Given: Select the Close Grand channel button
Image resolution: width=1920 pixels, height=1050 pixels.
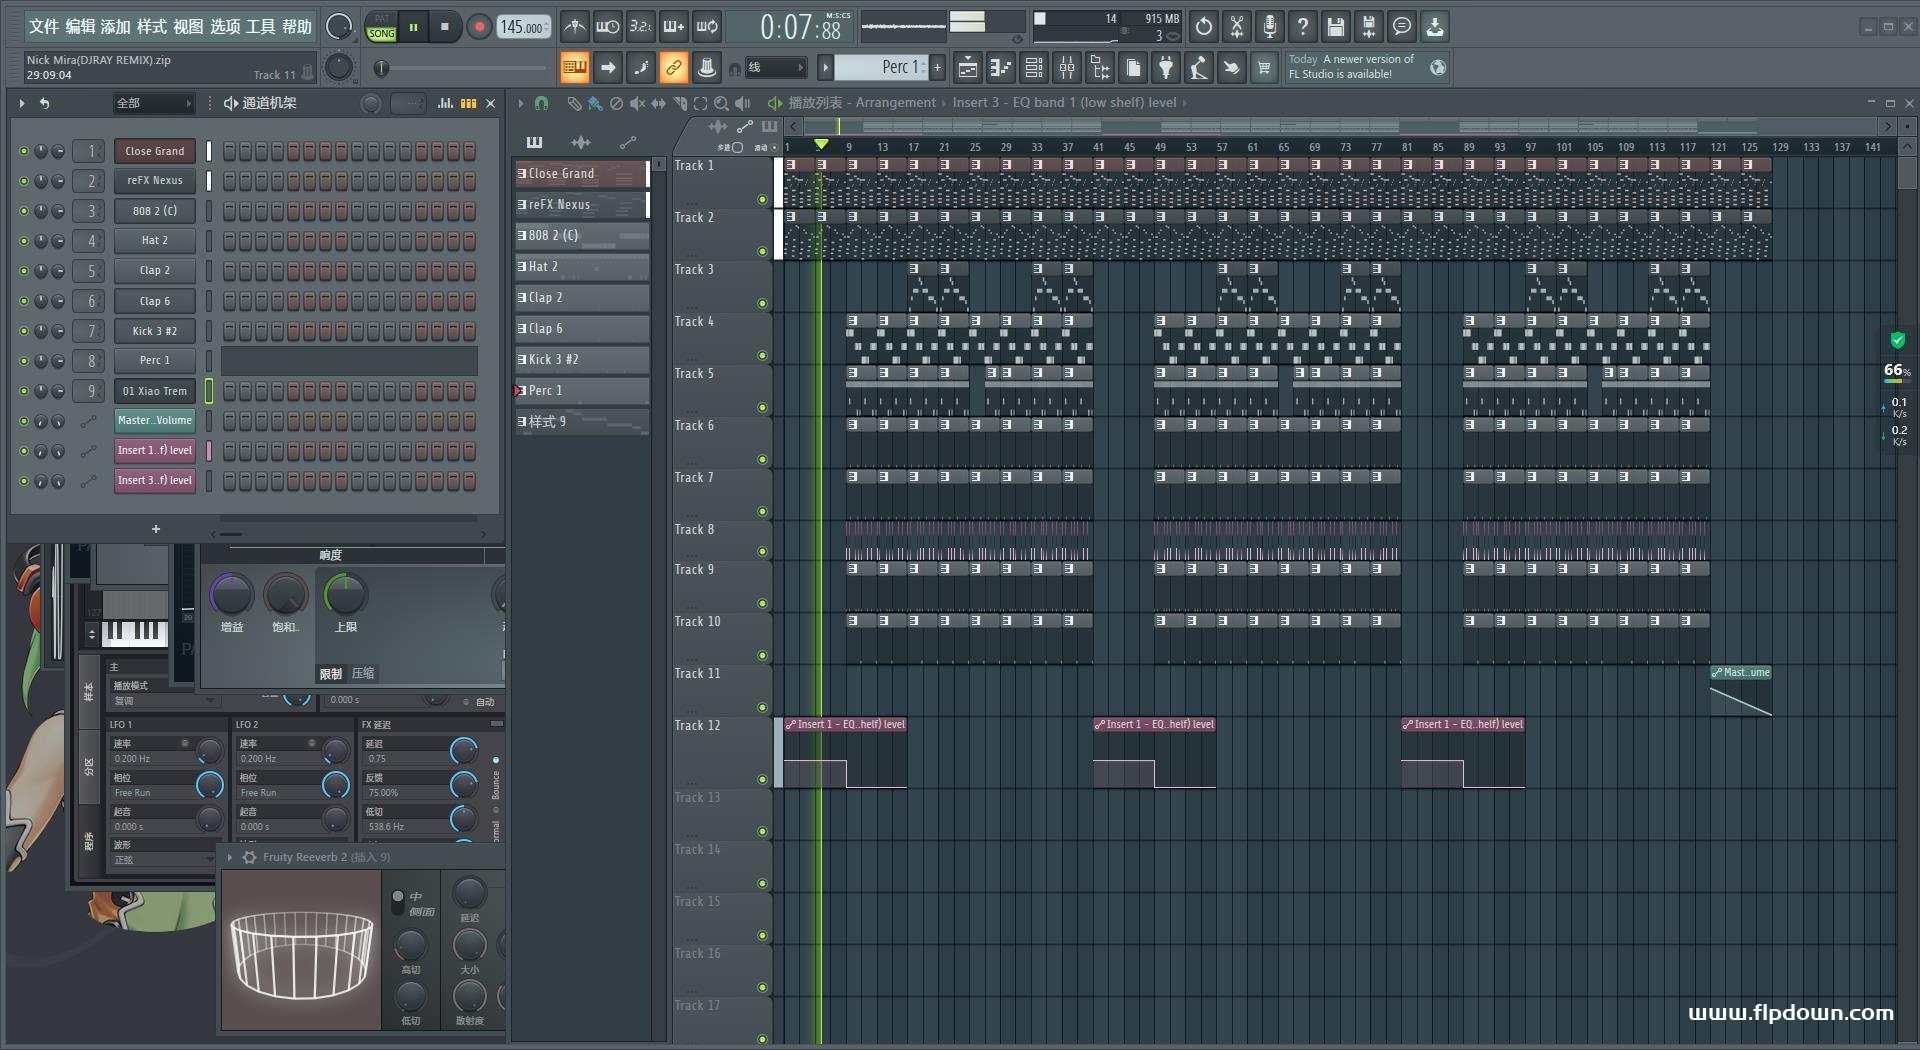Looking at the screenshot, I should pos(154,151).
